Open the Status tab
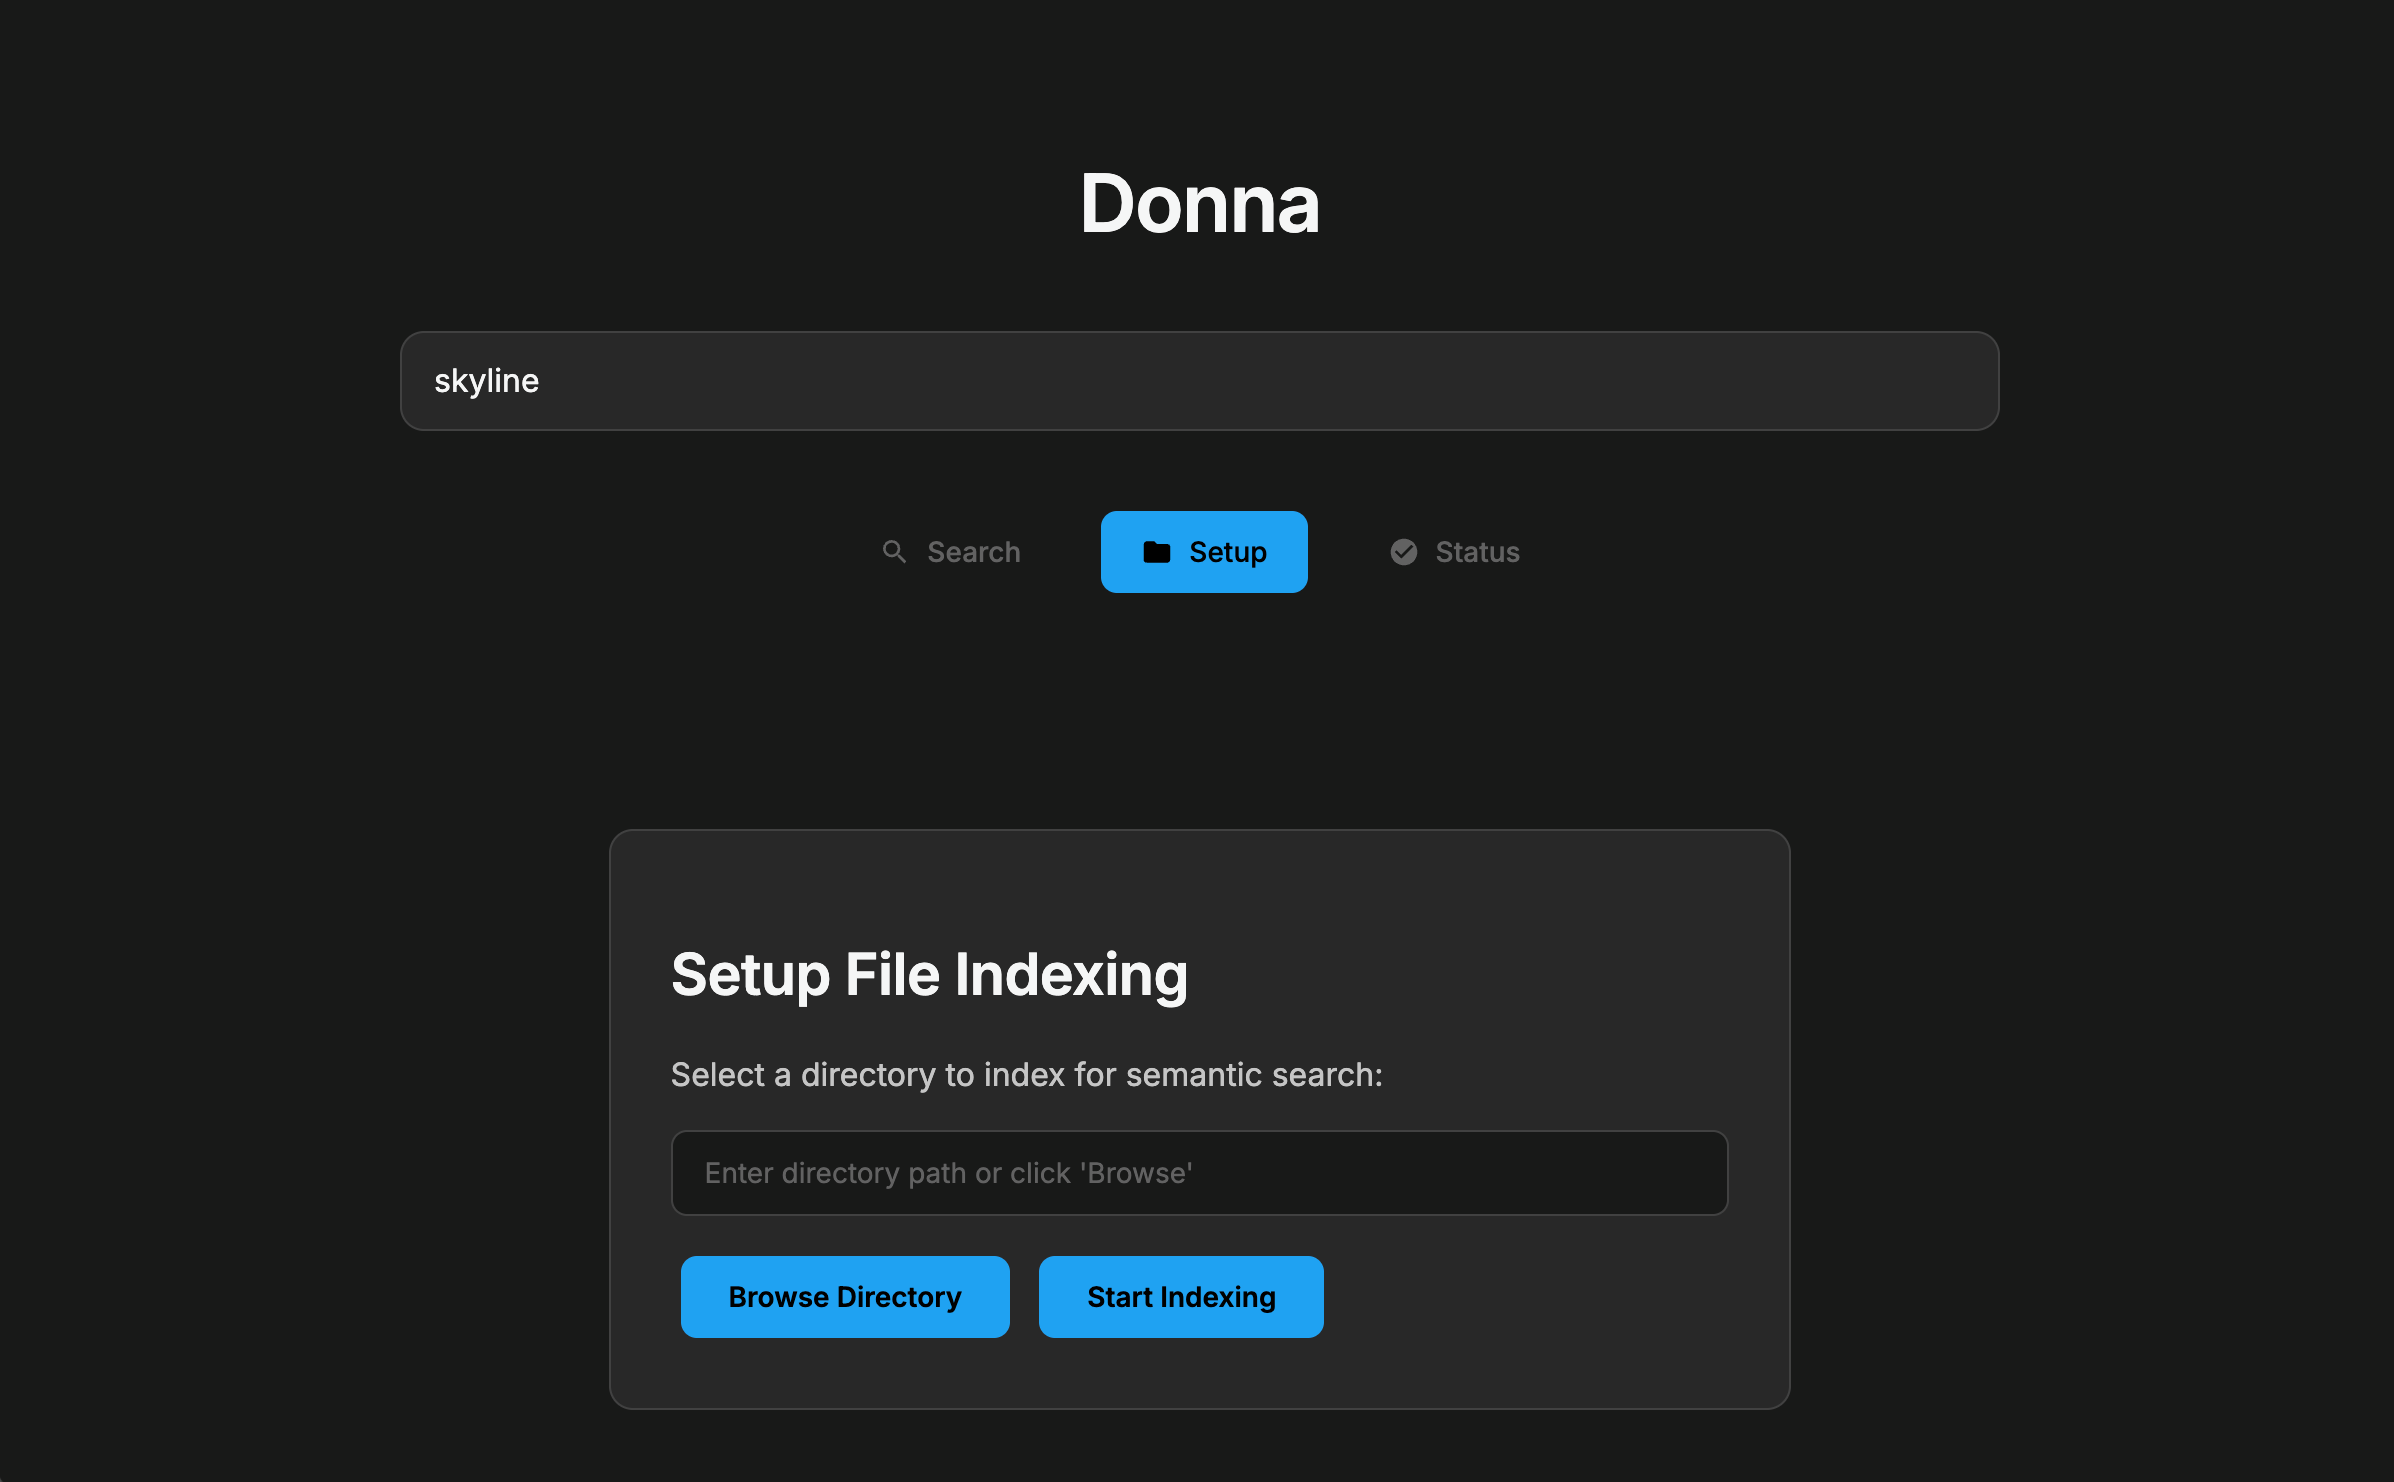The image size is (2394, 1482). click(1455, 552)
